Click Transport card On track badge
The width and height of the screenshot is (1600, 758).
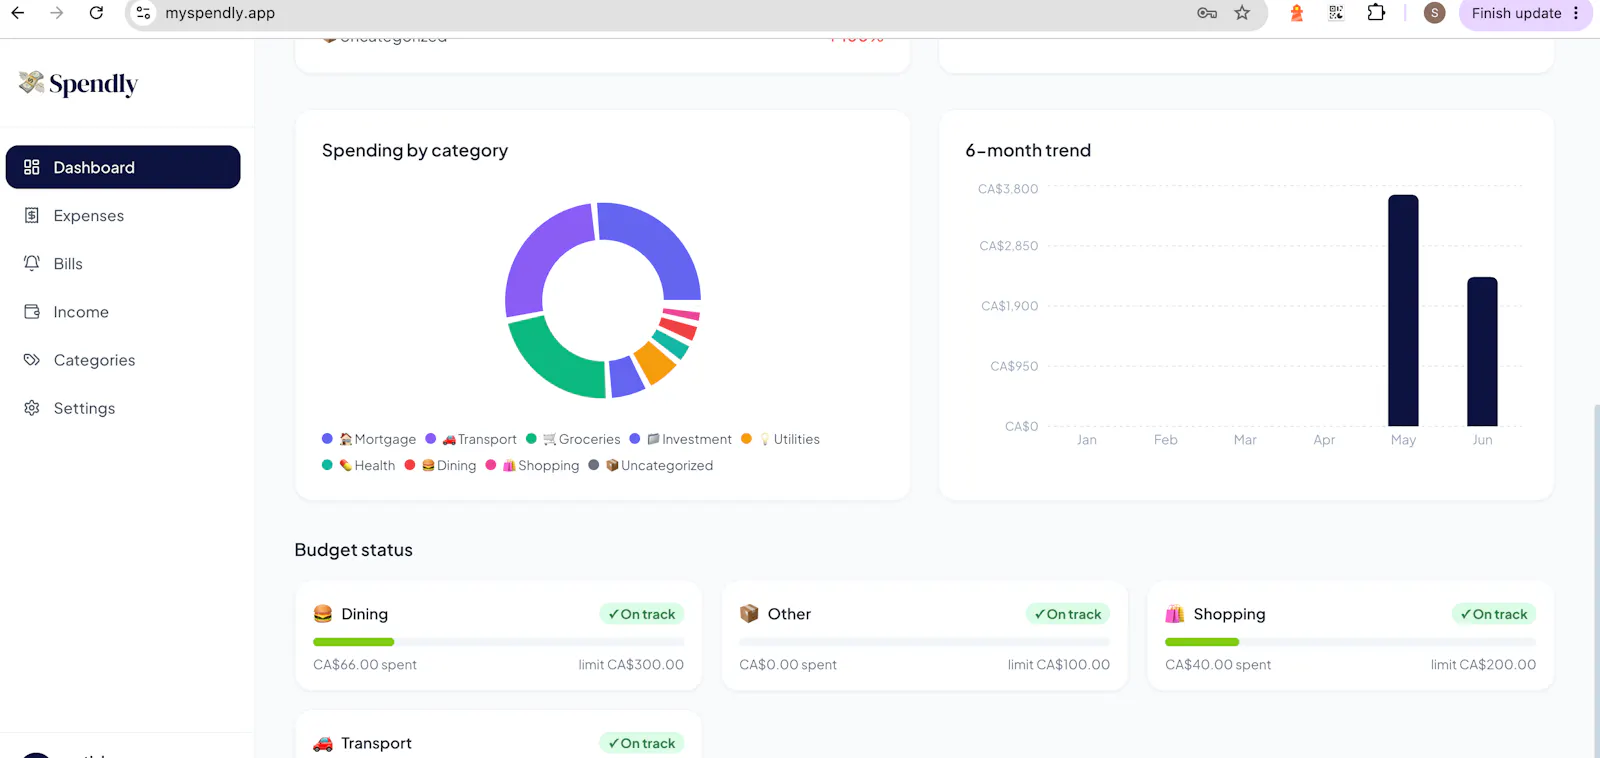point(641,743)
